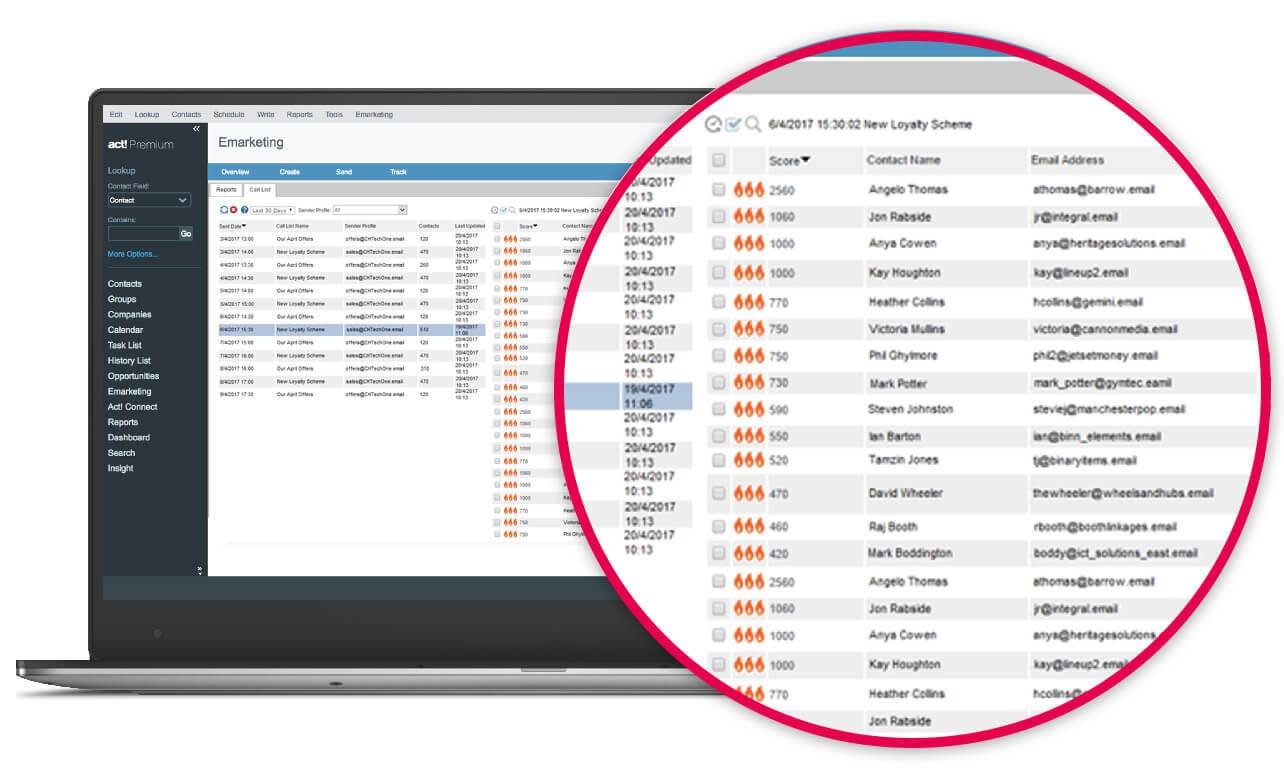This screenshot has width=1284, height=775.
Task: Open Opportunities in the left sidebar
Action: 134,376
